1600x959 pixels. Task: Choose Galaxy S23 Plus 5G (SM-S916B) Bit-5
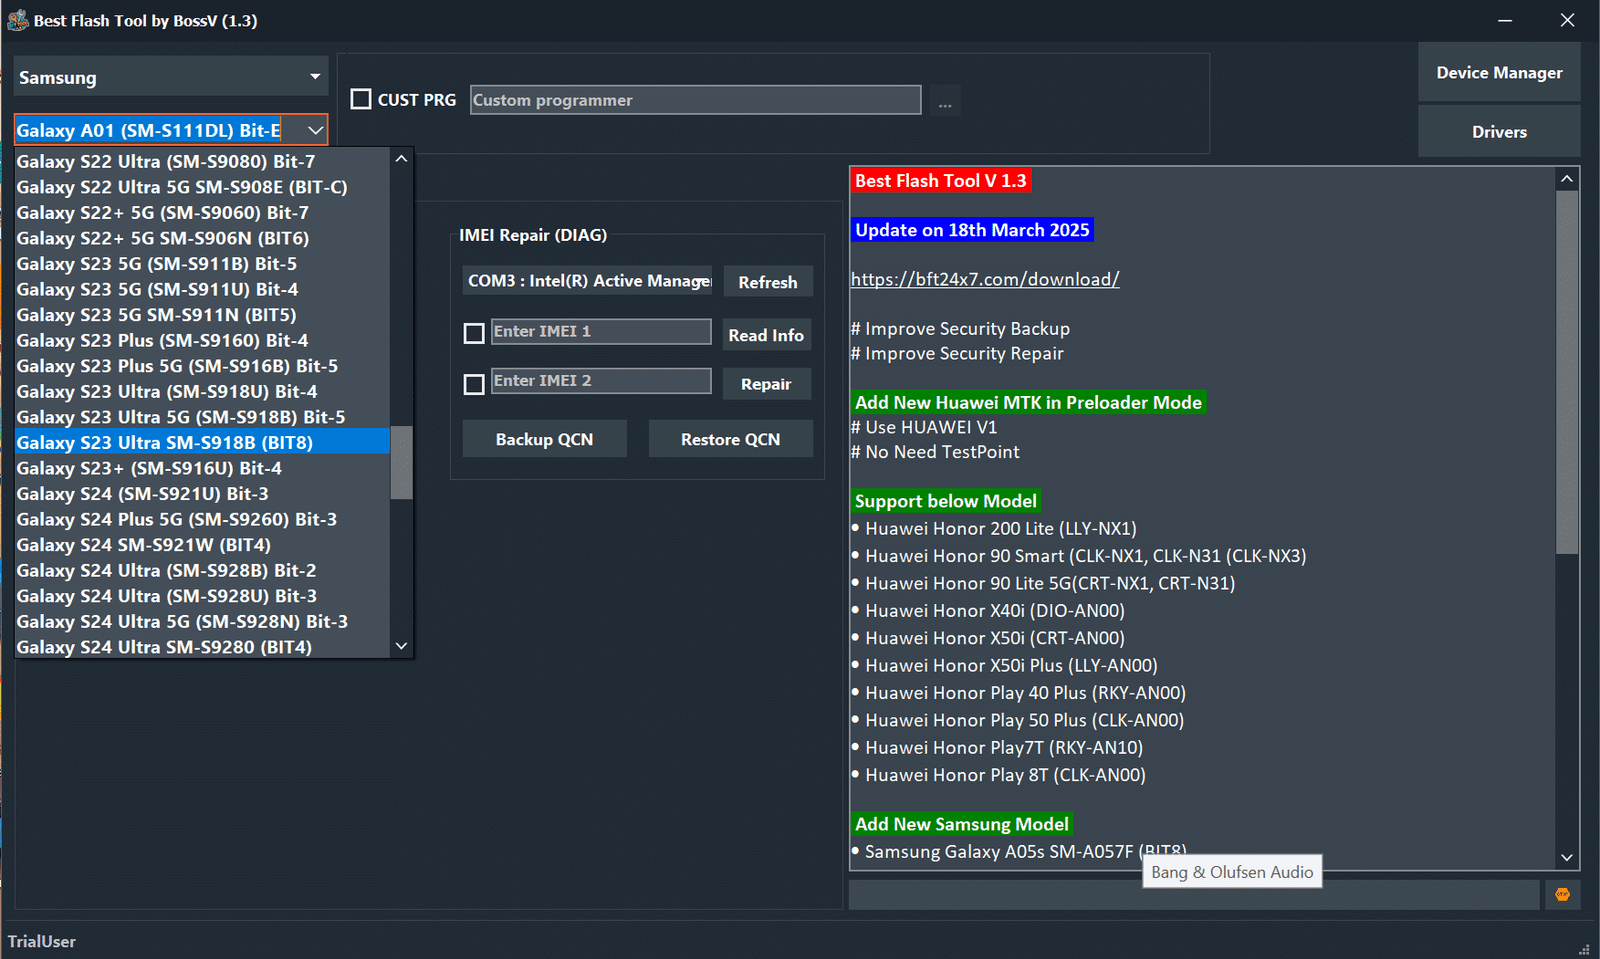(x=202, y=366)
